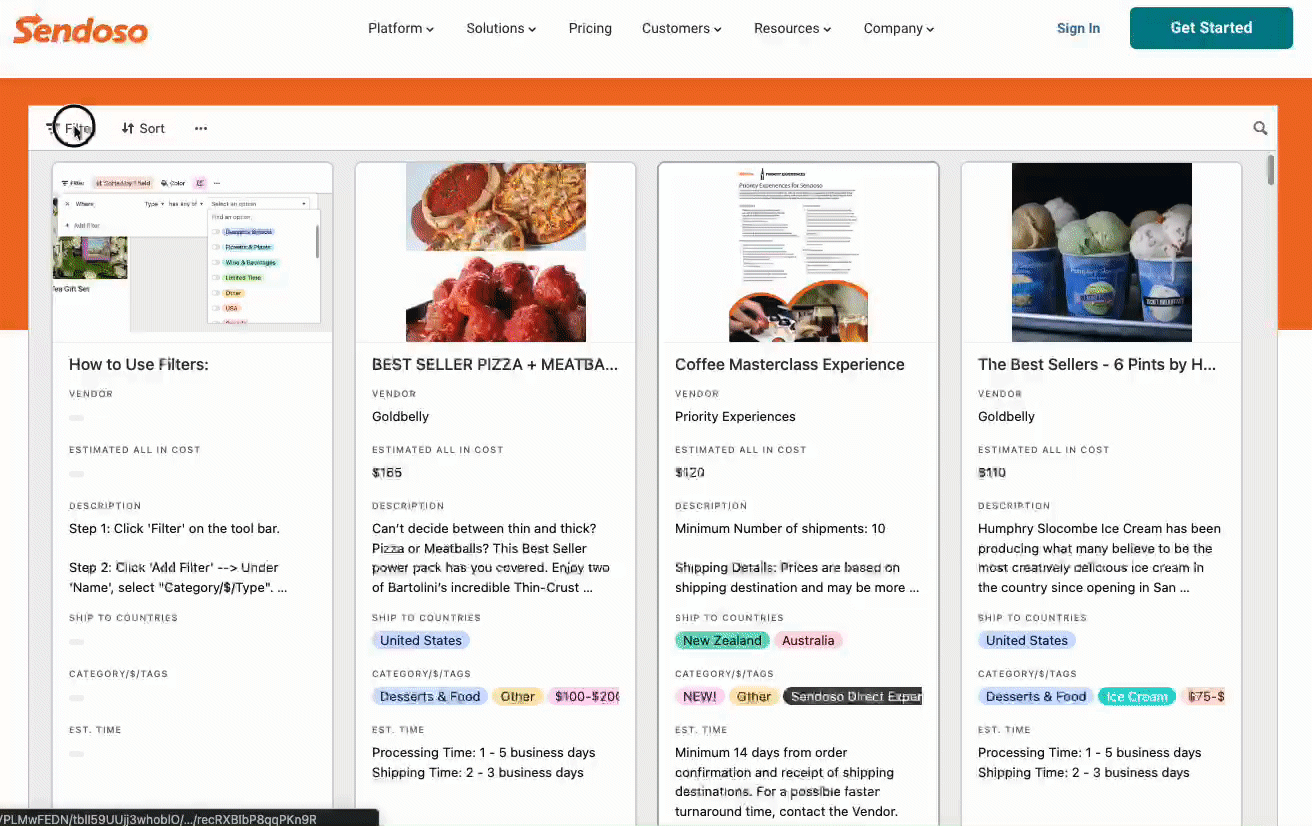Click the search magnifier icon

(x=1260, y=128)
